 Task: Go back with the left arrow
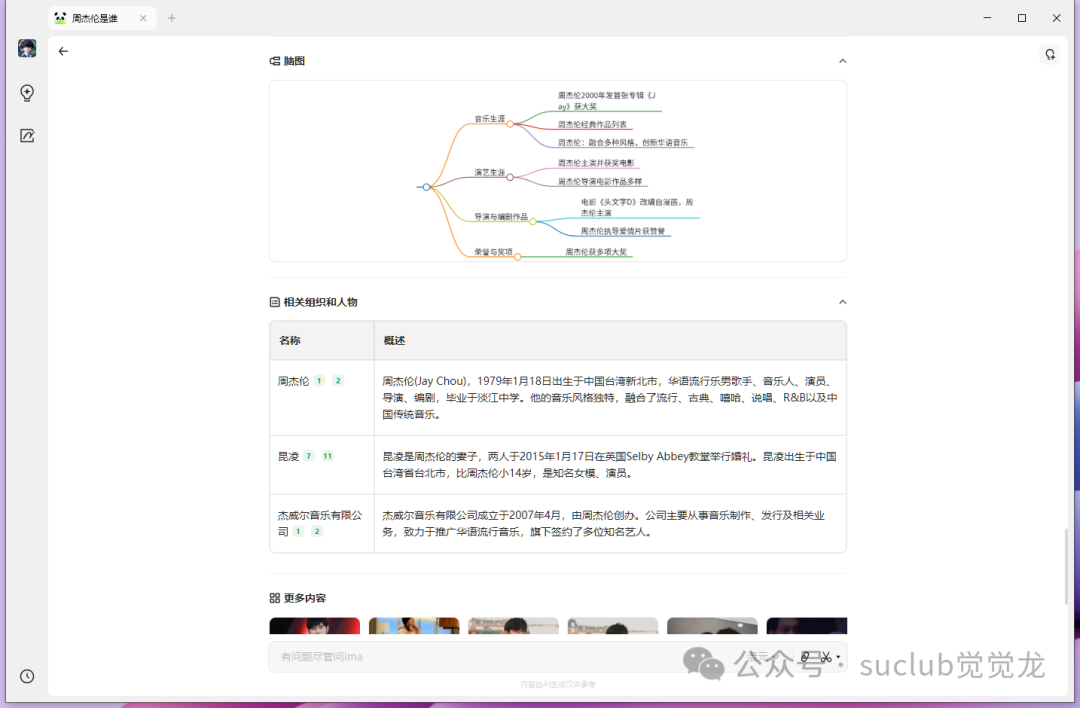coord(63,51)
